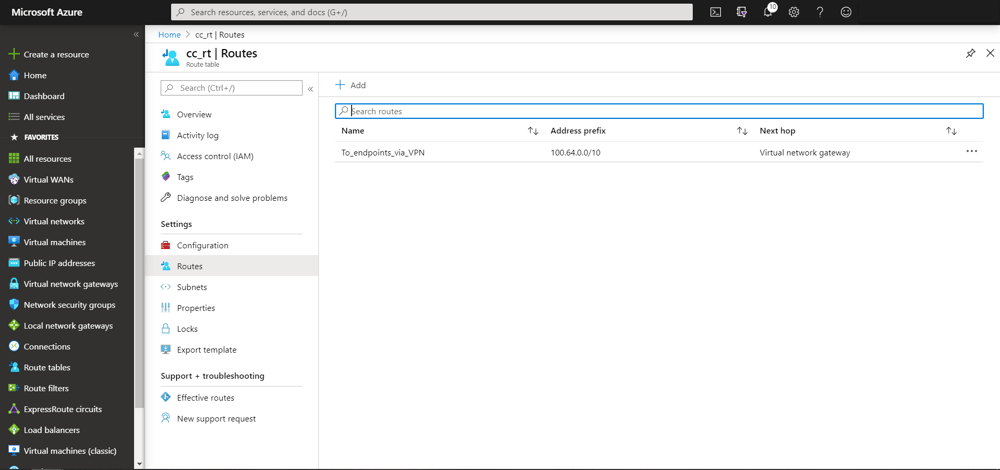Image resolution: width=1000 pixels, height=470 pixels.
Task: Select Routes menu item
Action: click(232, 266)
